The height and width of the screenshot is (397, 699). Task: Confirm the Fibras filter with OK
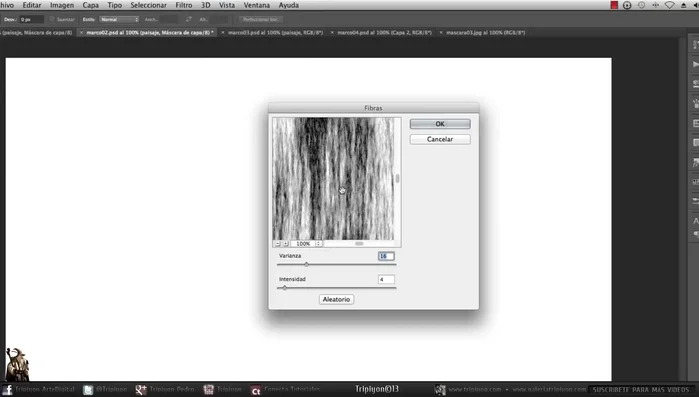440,124
